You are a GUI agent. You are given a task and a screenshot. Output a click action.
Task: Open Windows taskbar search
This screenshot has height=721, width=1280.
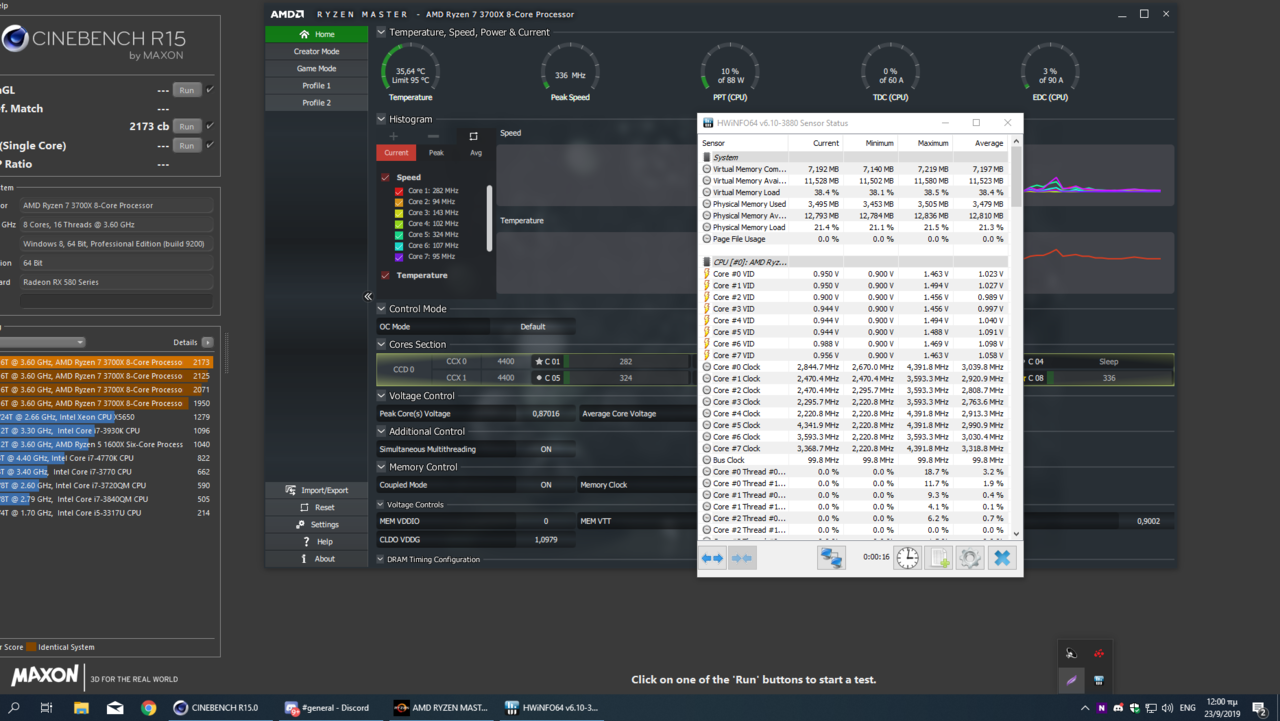coord(14,708)
